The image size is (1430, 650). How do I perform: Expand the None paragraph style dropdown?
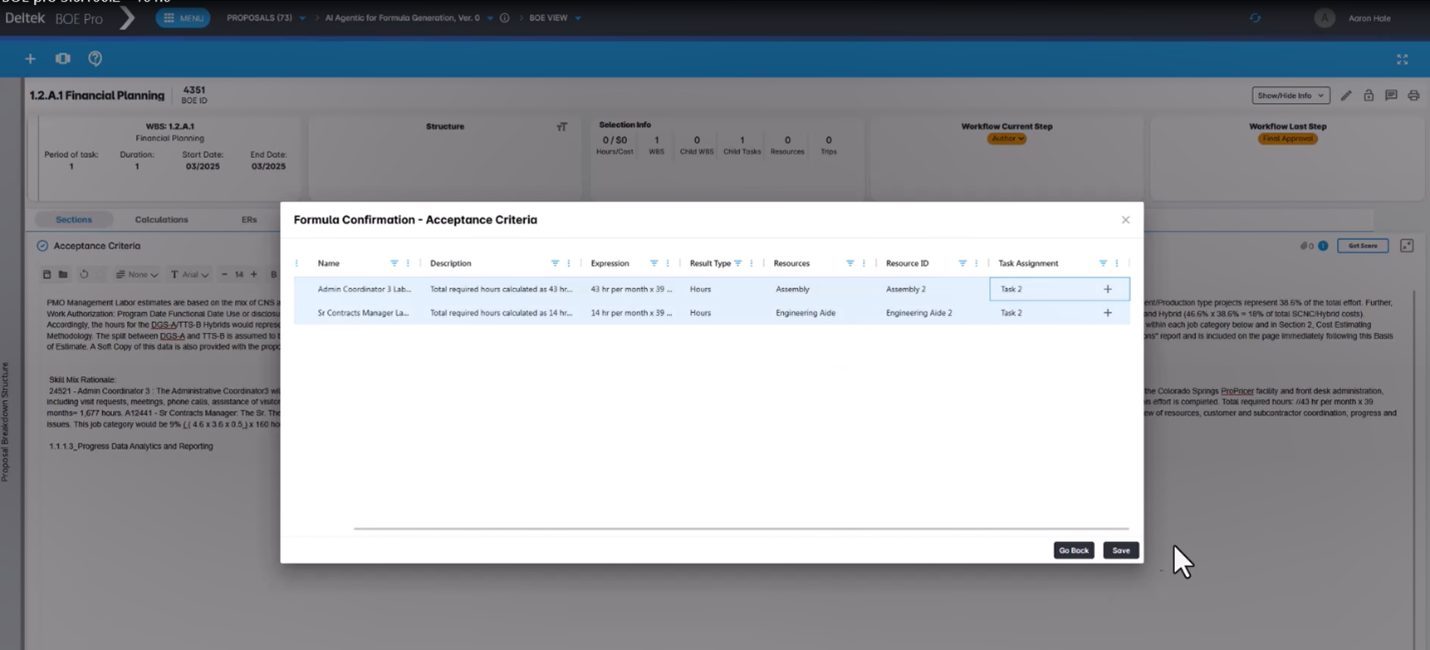(x=136, y=274)
